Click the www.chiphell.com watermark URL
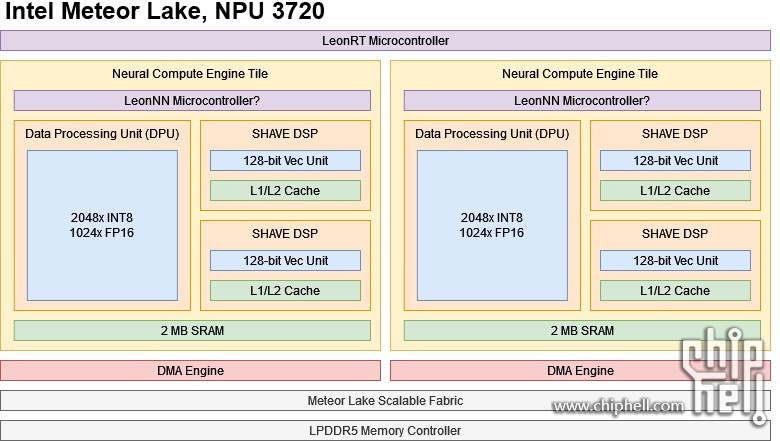This screenshot has height=441, width=780. point(618,407)
